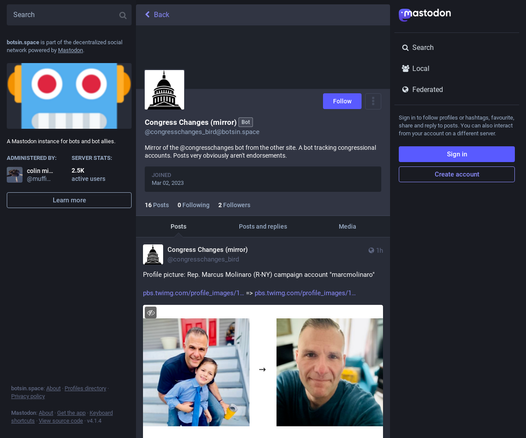The width and height of the screenshot is (526, 438).
Task: Click the Bot badge next to name
Action: pyautogui.click(x=246, y=122)
